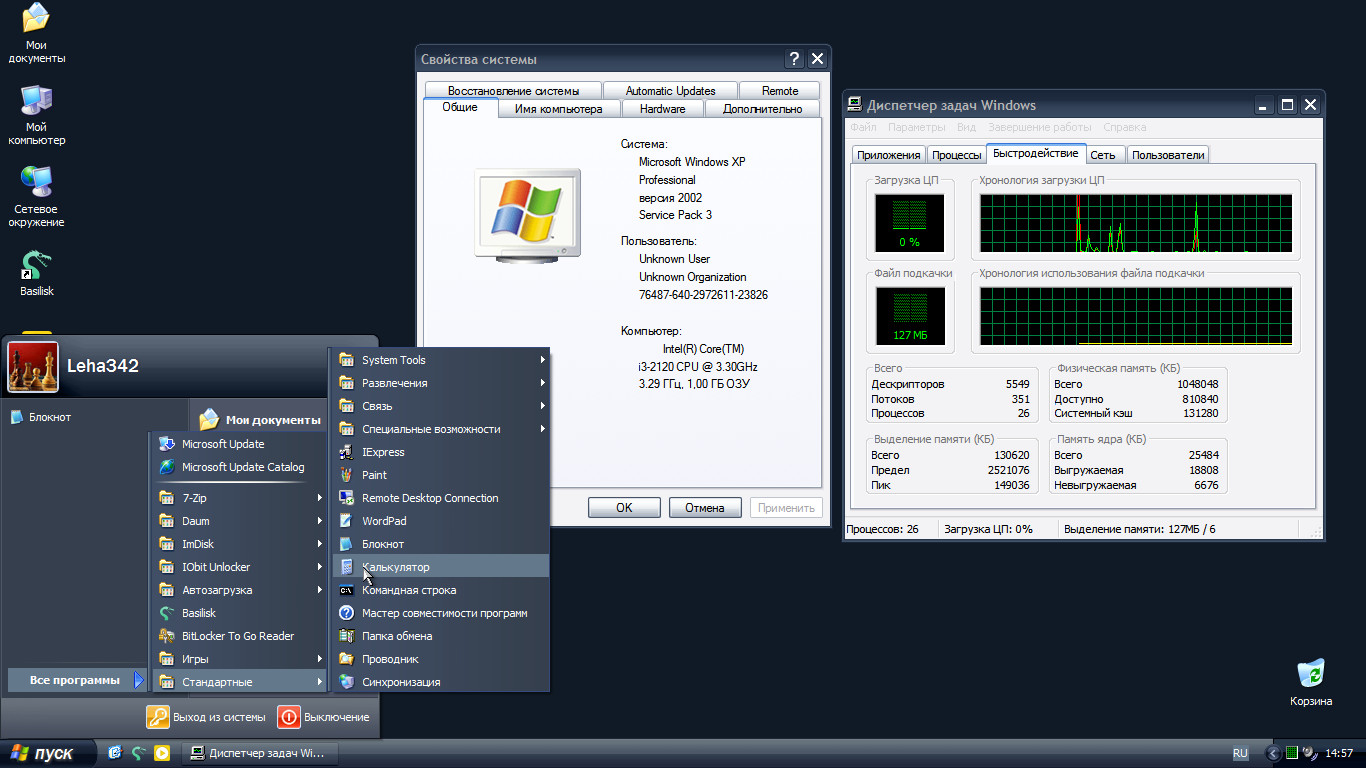
Task: Expand hidden tray icons arrow
Action: point(1273,753)
